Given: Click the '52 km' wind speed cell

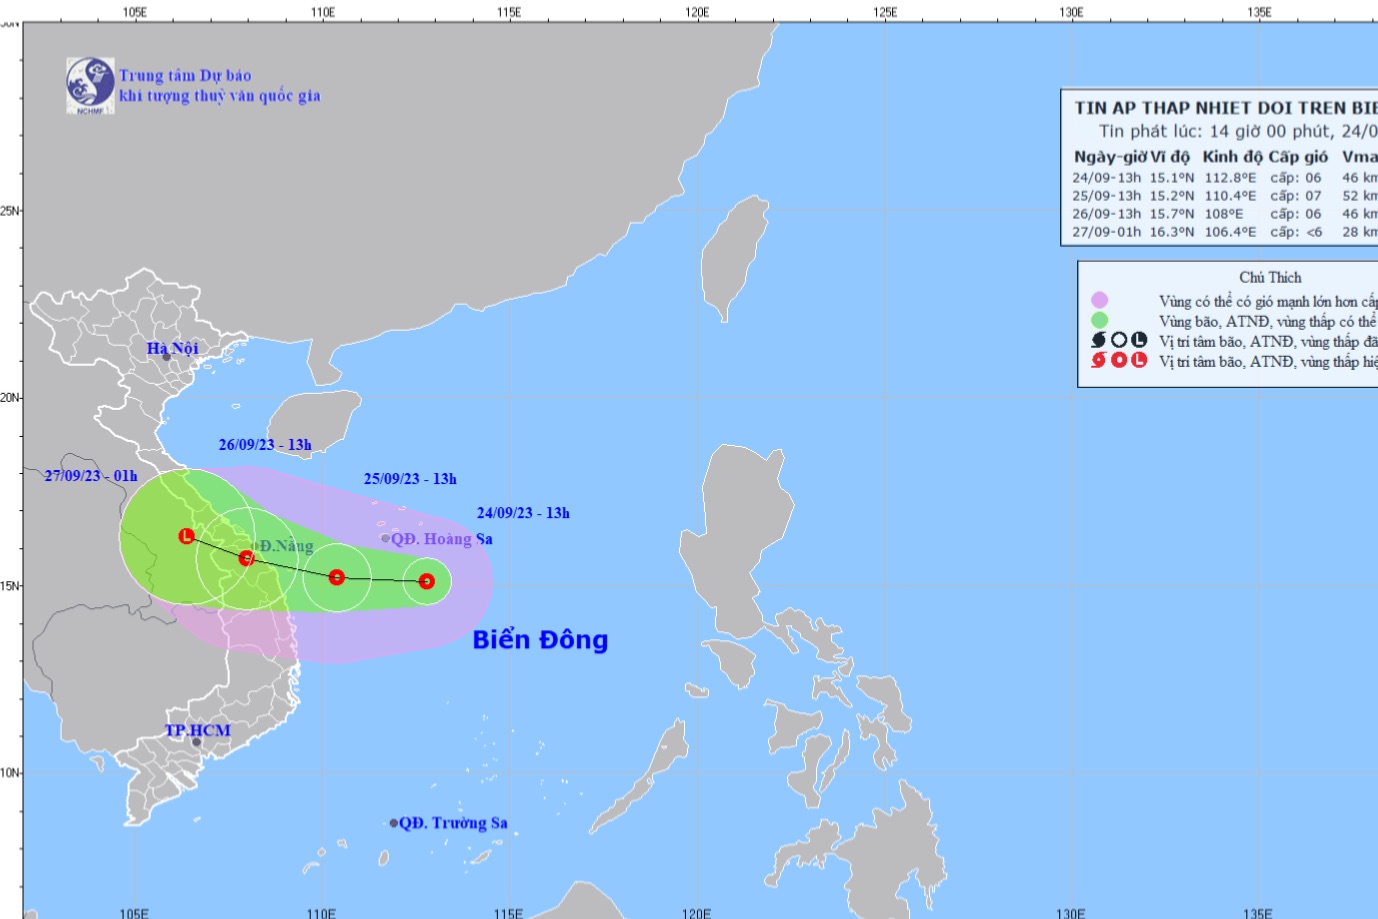Looking at the screenshot, I should (1360, 196).
